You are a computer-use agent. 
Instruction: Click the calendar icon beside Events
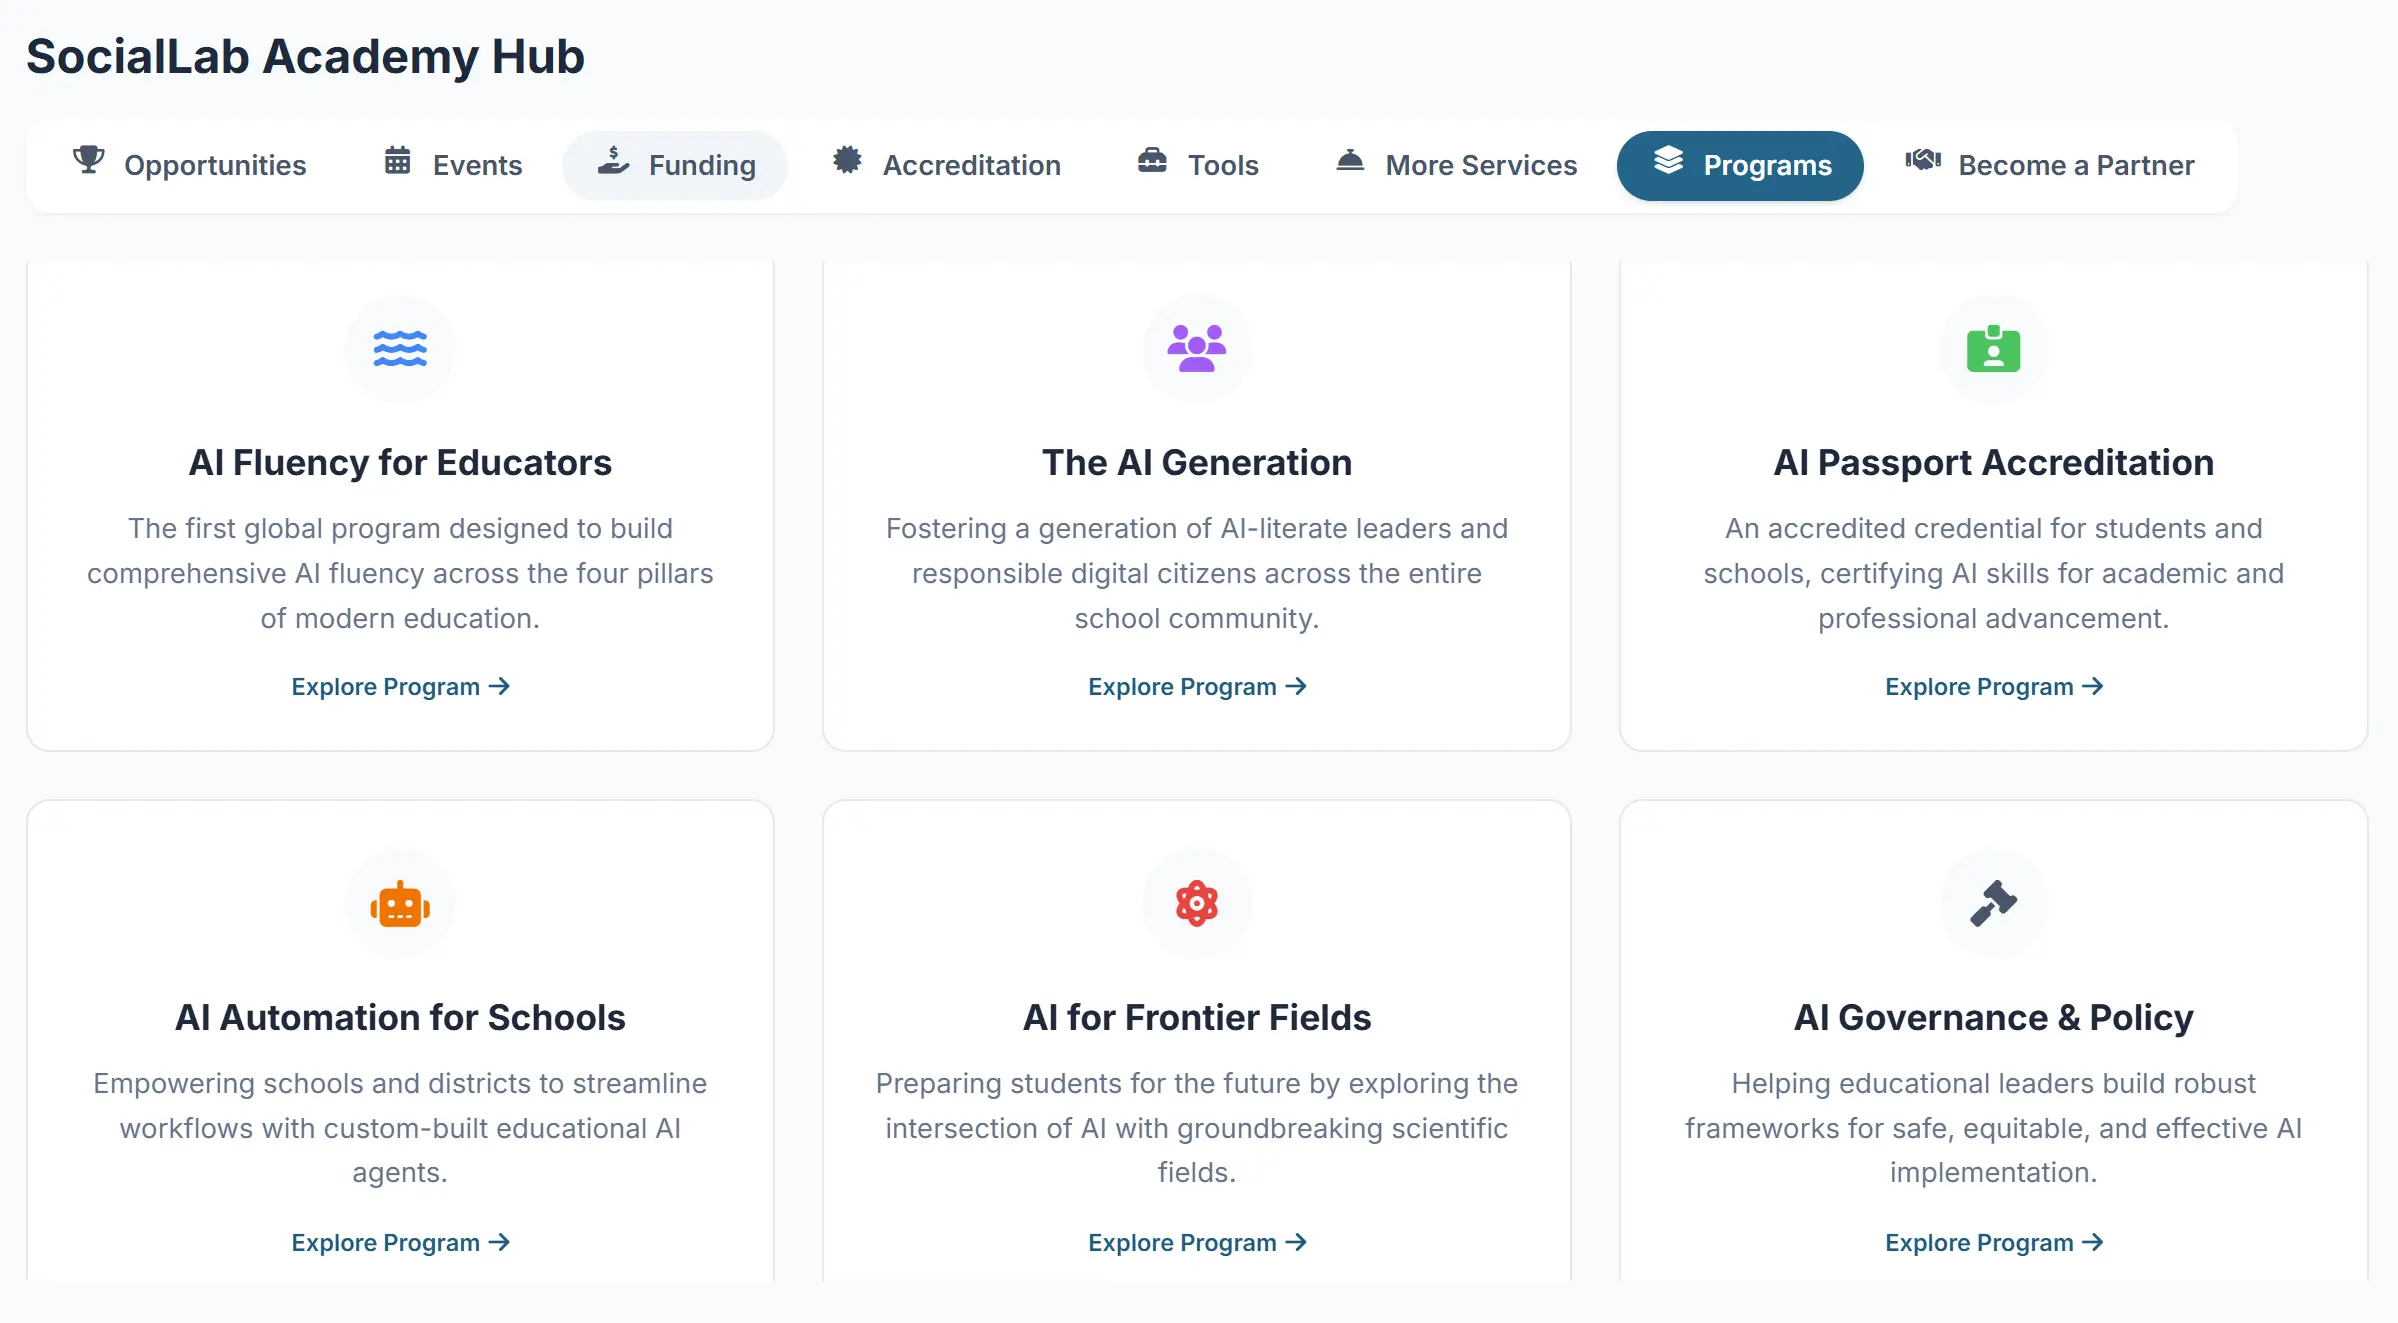point(396,163)
